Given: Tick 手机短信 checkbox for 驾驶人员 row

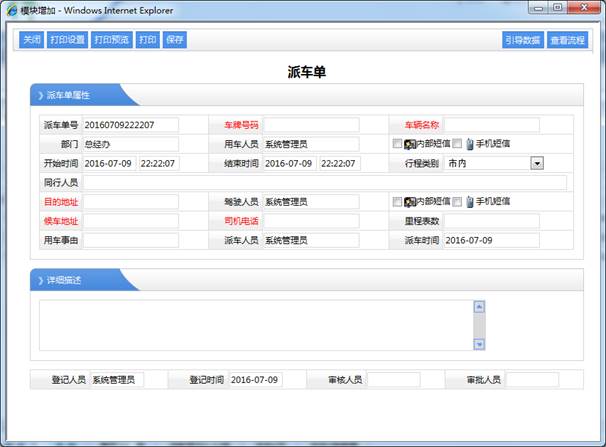Looking at the screenshot, I should [458, 201].
